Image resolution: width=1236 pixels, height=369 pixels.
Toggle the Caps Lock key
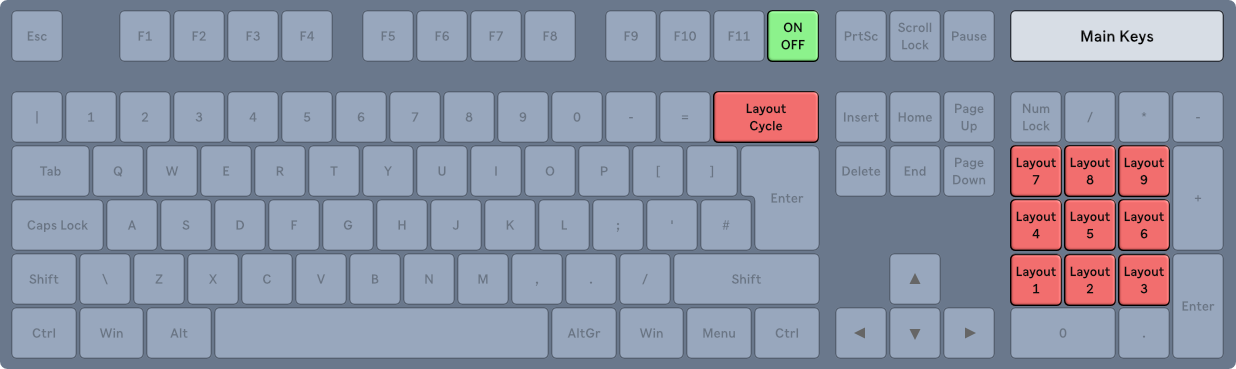click(x=58, y=225)
